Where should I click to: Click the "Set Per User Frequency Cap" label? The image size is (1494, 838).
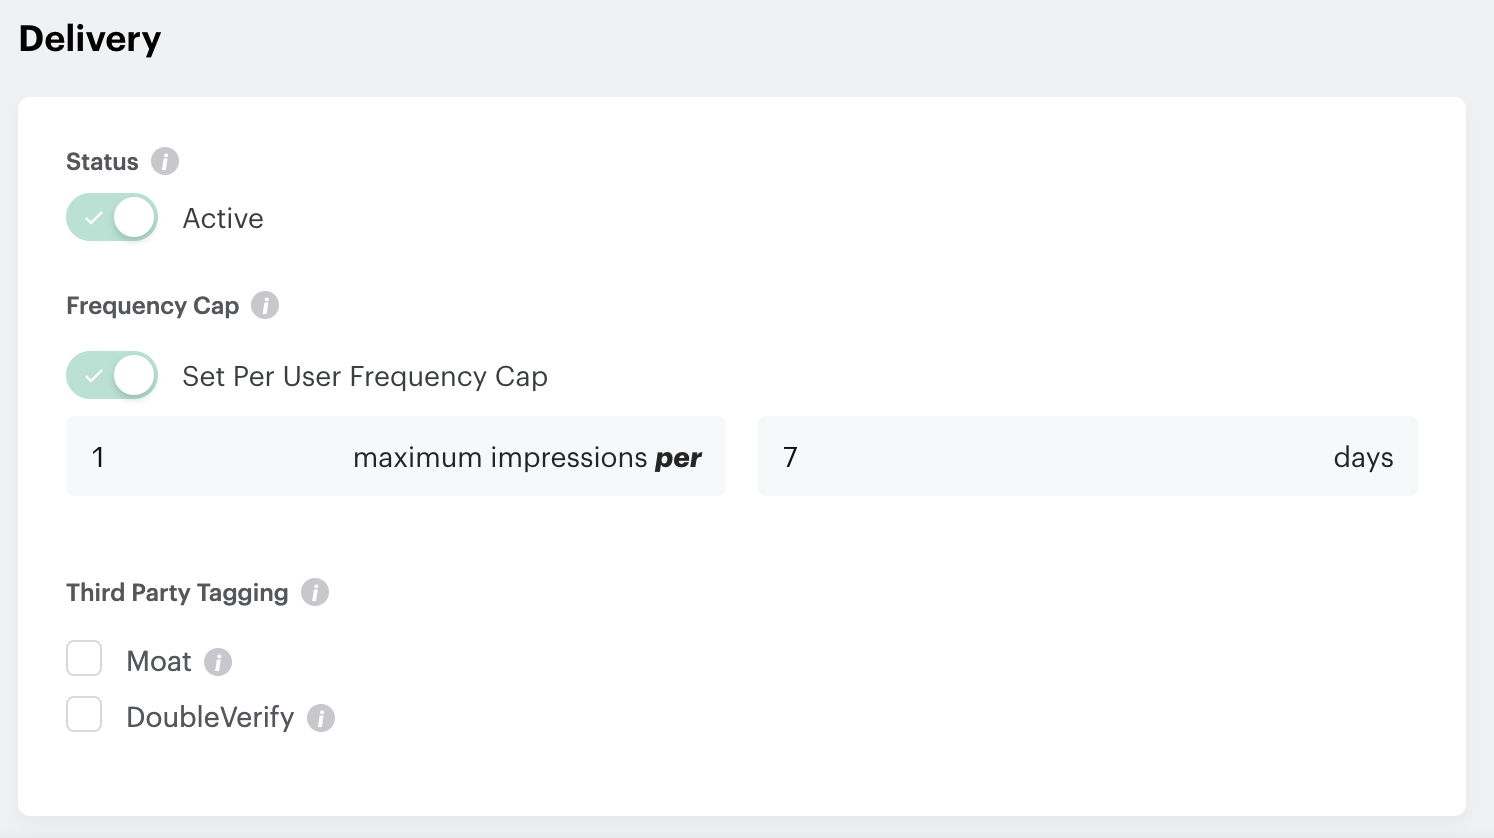pyautogui.click(x=365, y=377)
